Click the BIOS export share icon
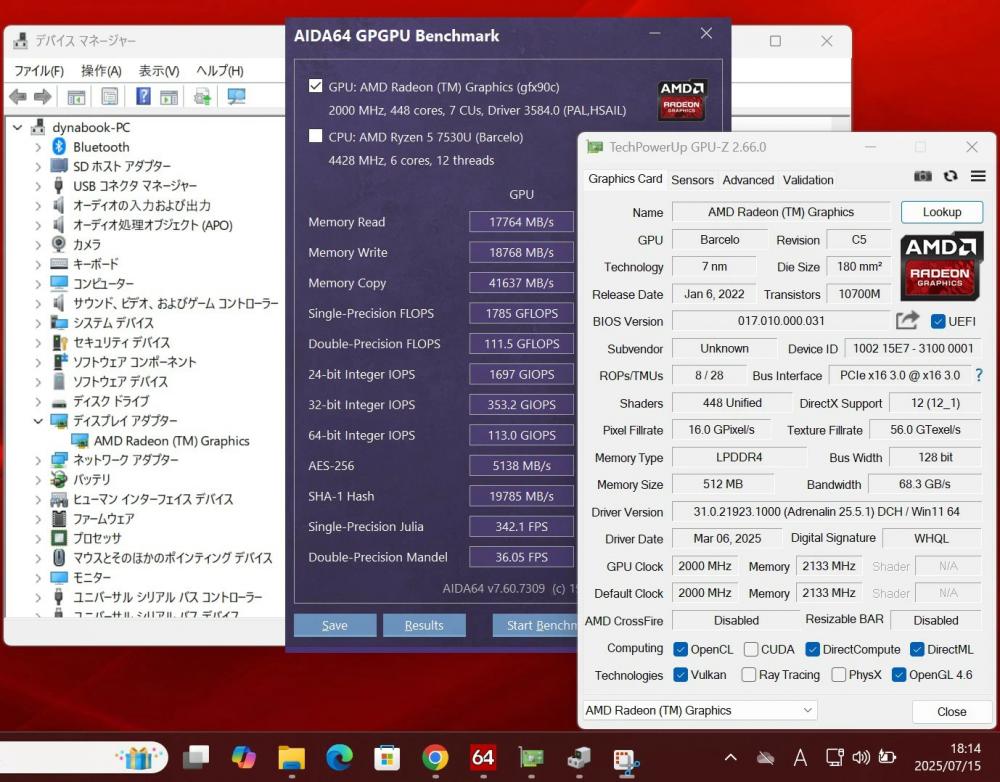Screen dimensions: 1000x782 [x=907, y=321]
